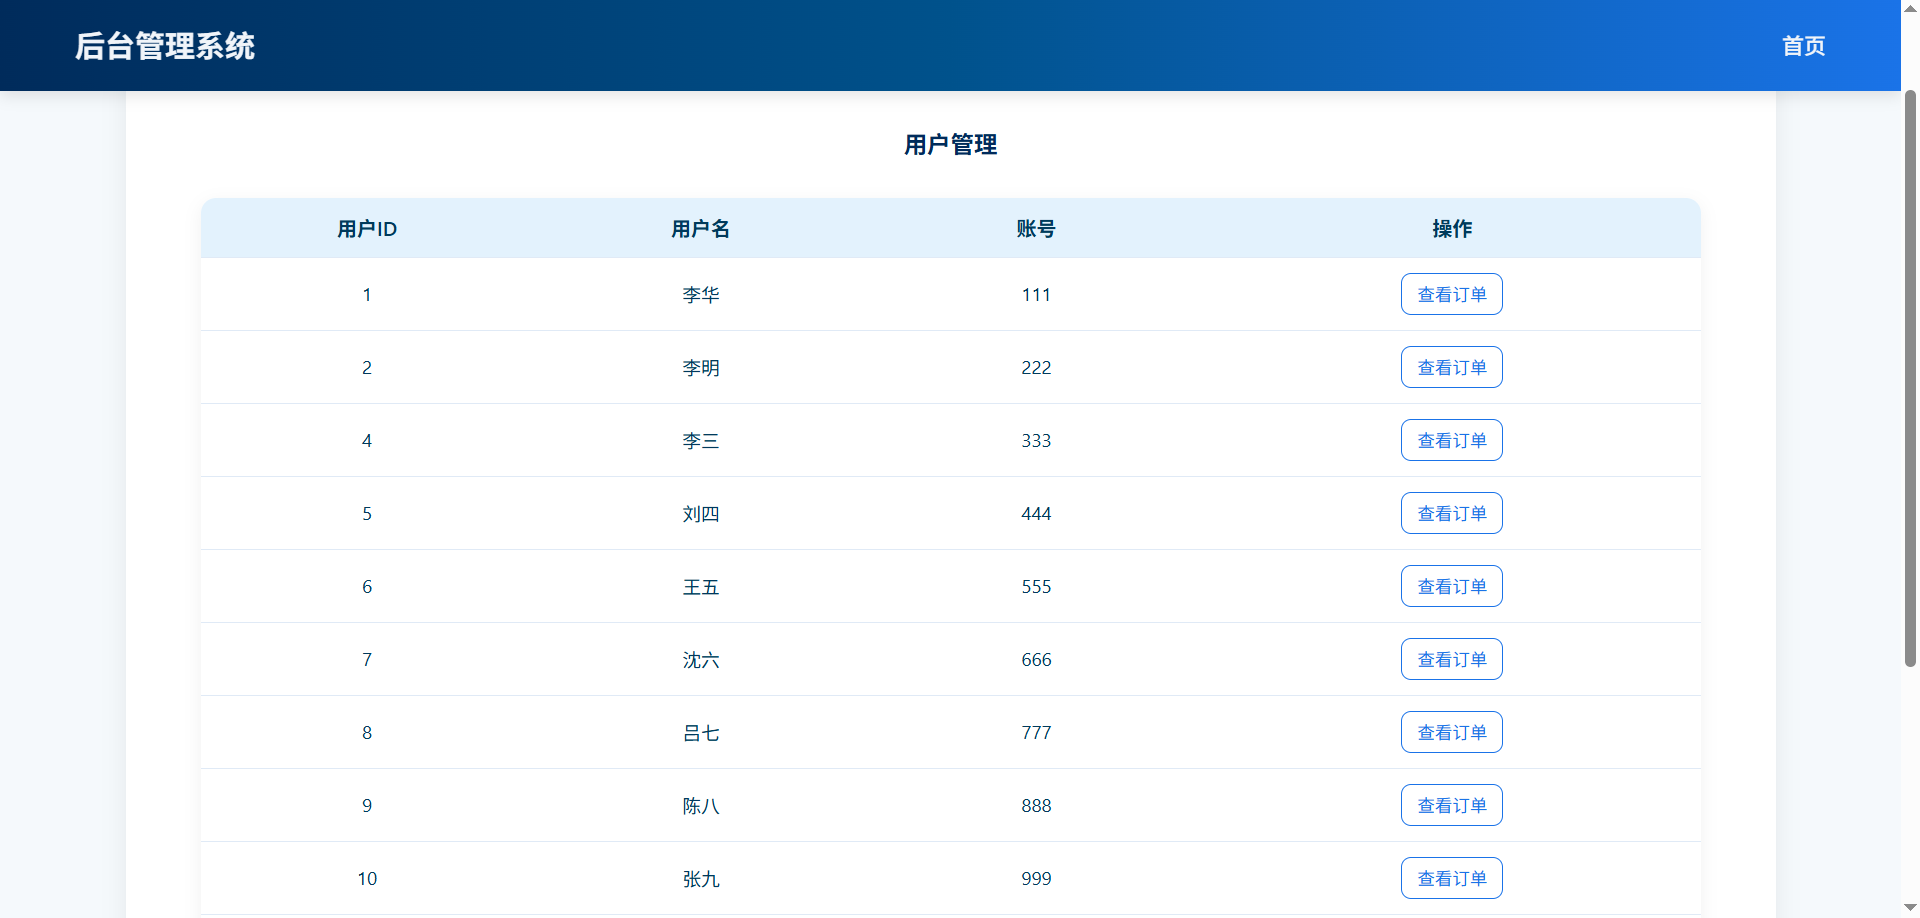1920x918 pixels.
Task: Click the user name 李明
Action: point(701,368)
